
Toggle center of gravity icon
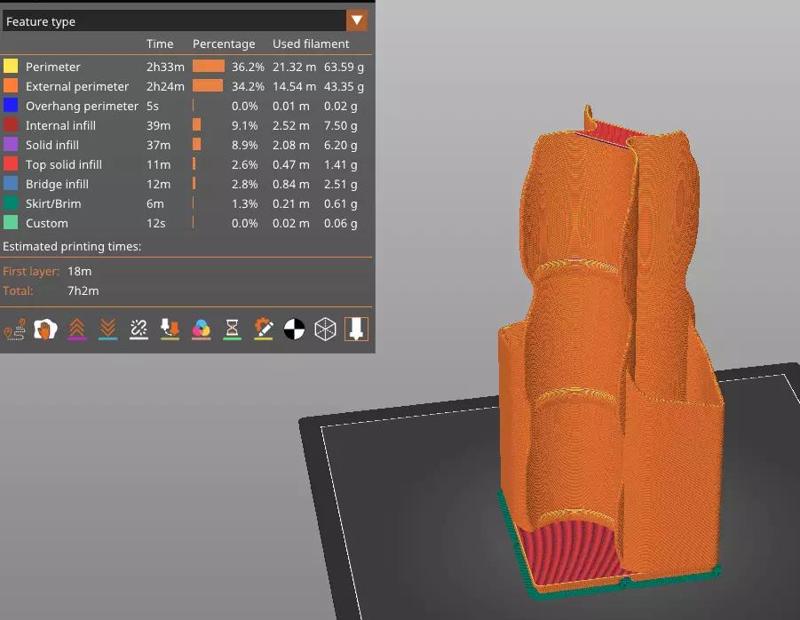pos(294,329)
